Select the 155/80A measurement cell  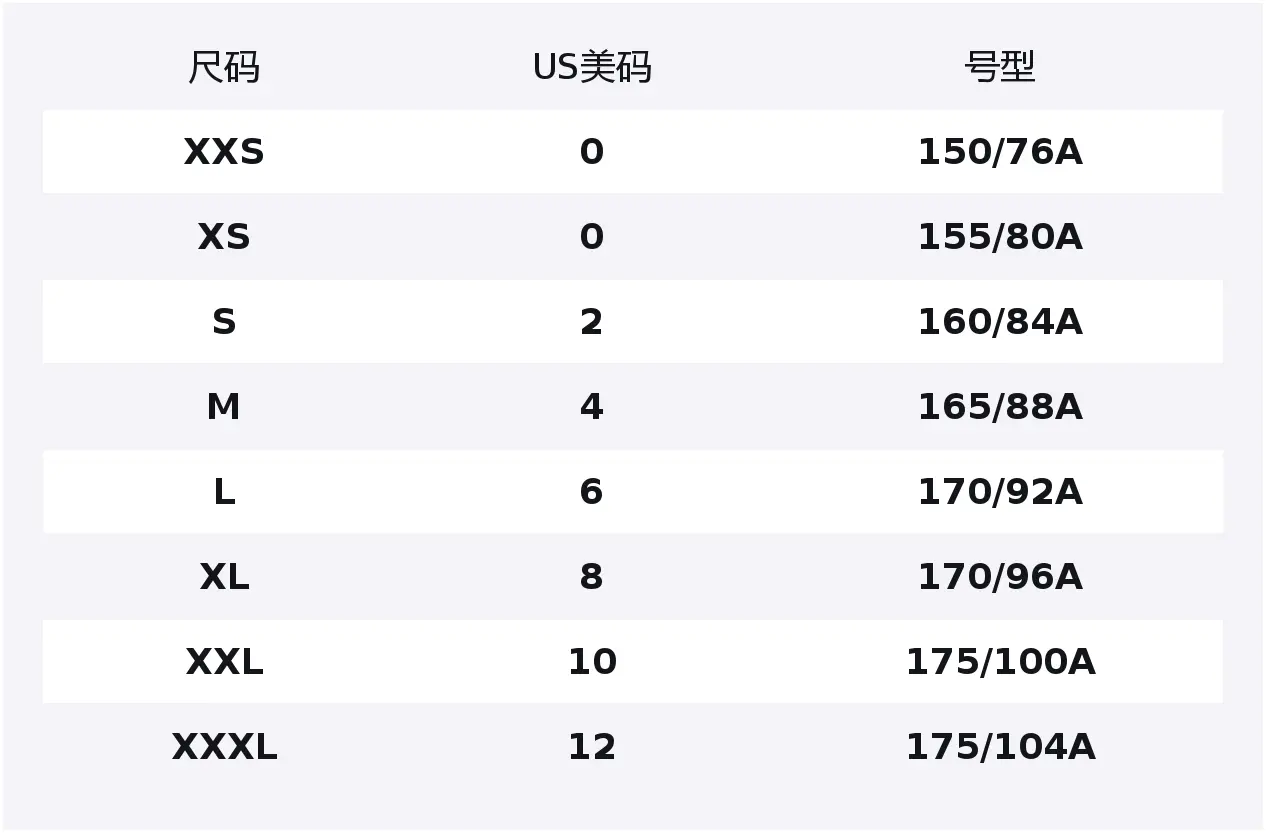1000,237
